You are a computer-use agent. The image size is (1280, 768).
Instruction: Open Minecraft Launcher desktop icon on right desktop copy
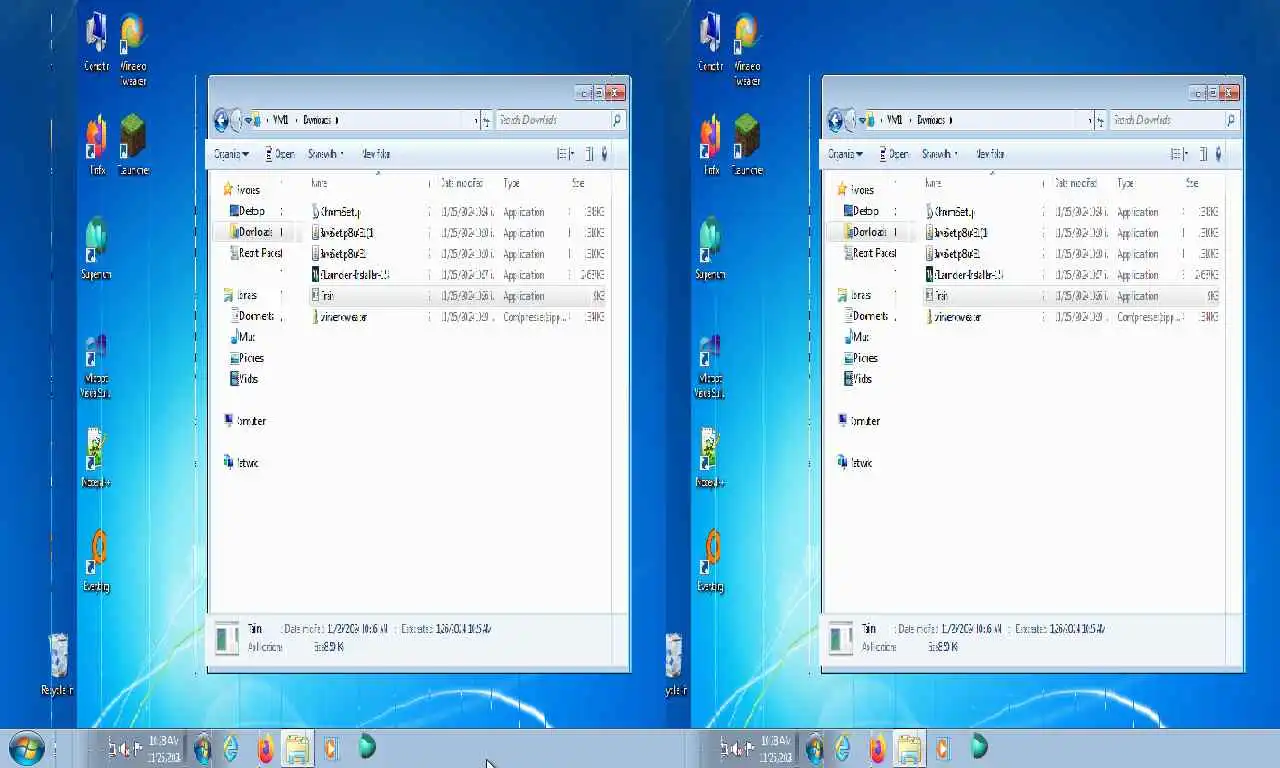coord(747,145)
